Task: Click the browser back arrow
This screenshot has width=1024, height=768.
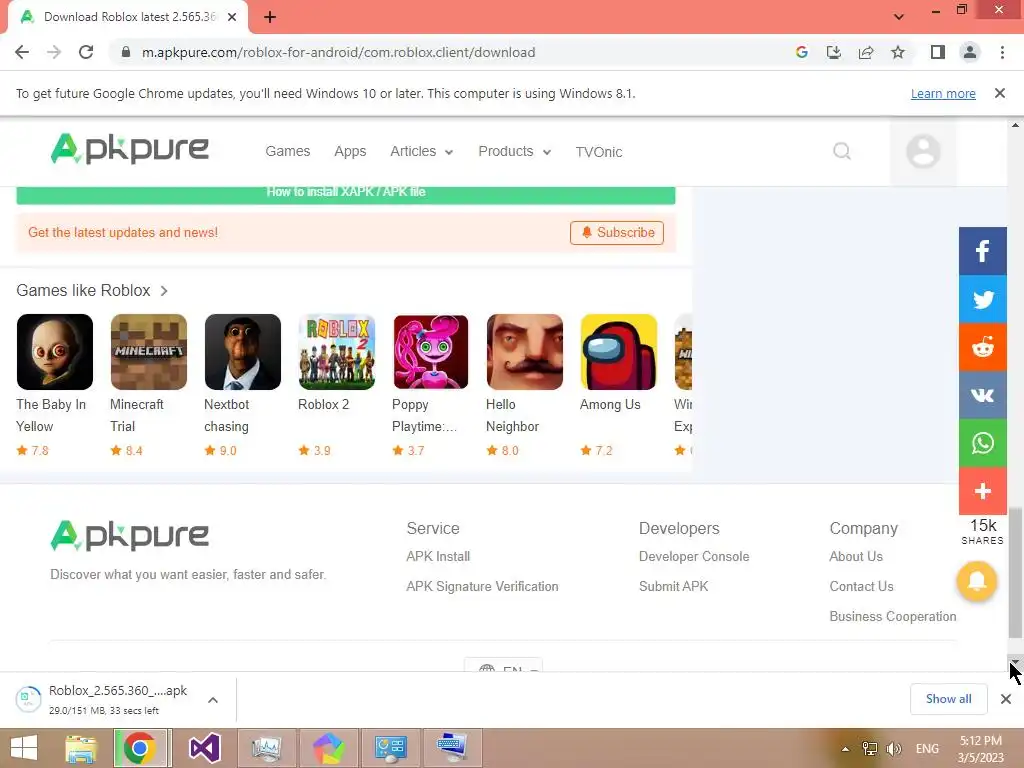Action: tap(22, 52)
